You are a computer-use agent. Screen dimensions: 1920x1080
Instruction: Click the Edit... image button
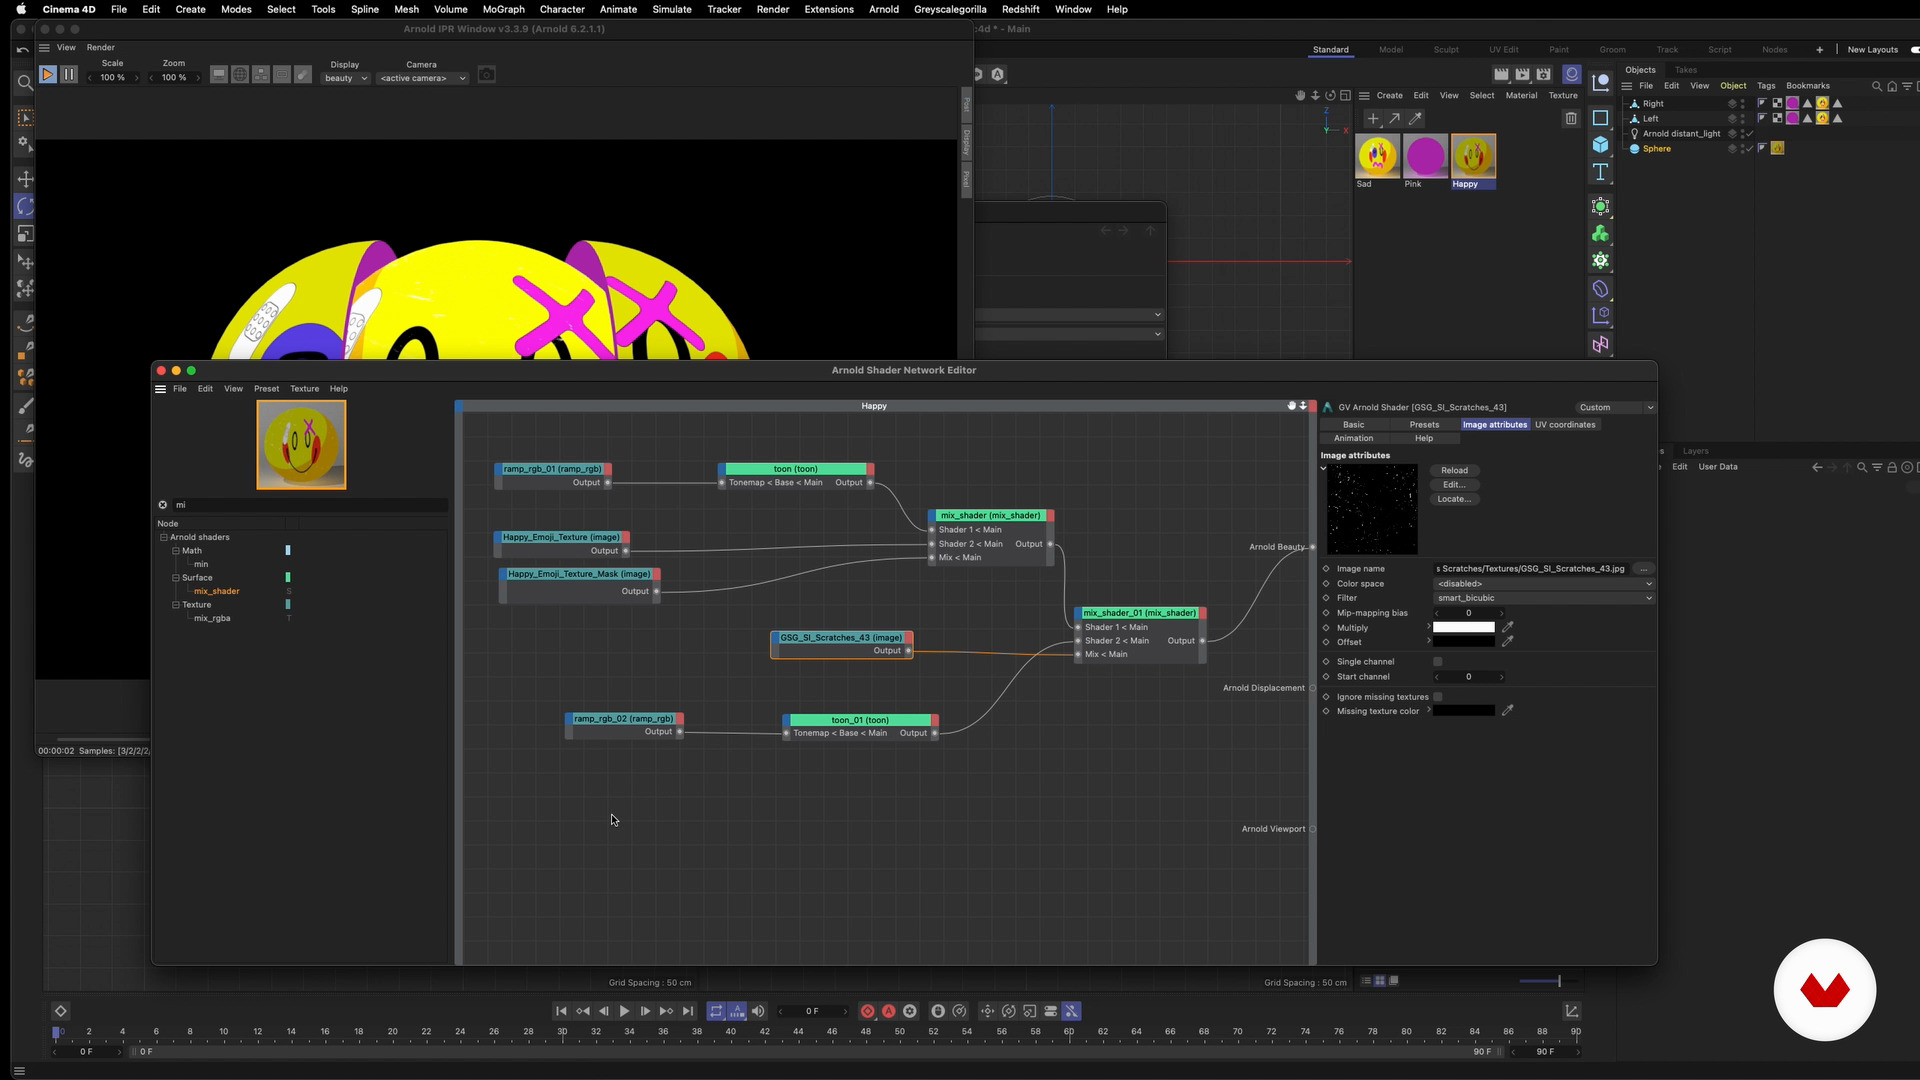1454,485
